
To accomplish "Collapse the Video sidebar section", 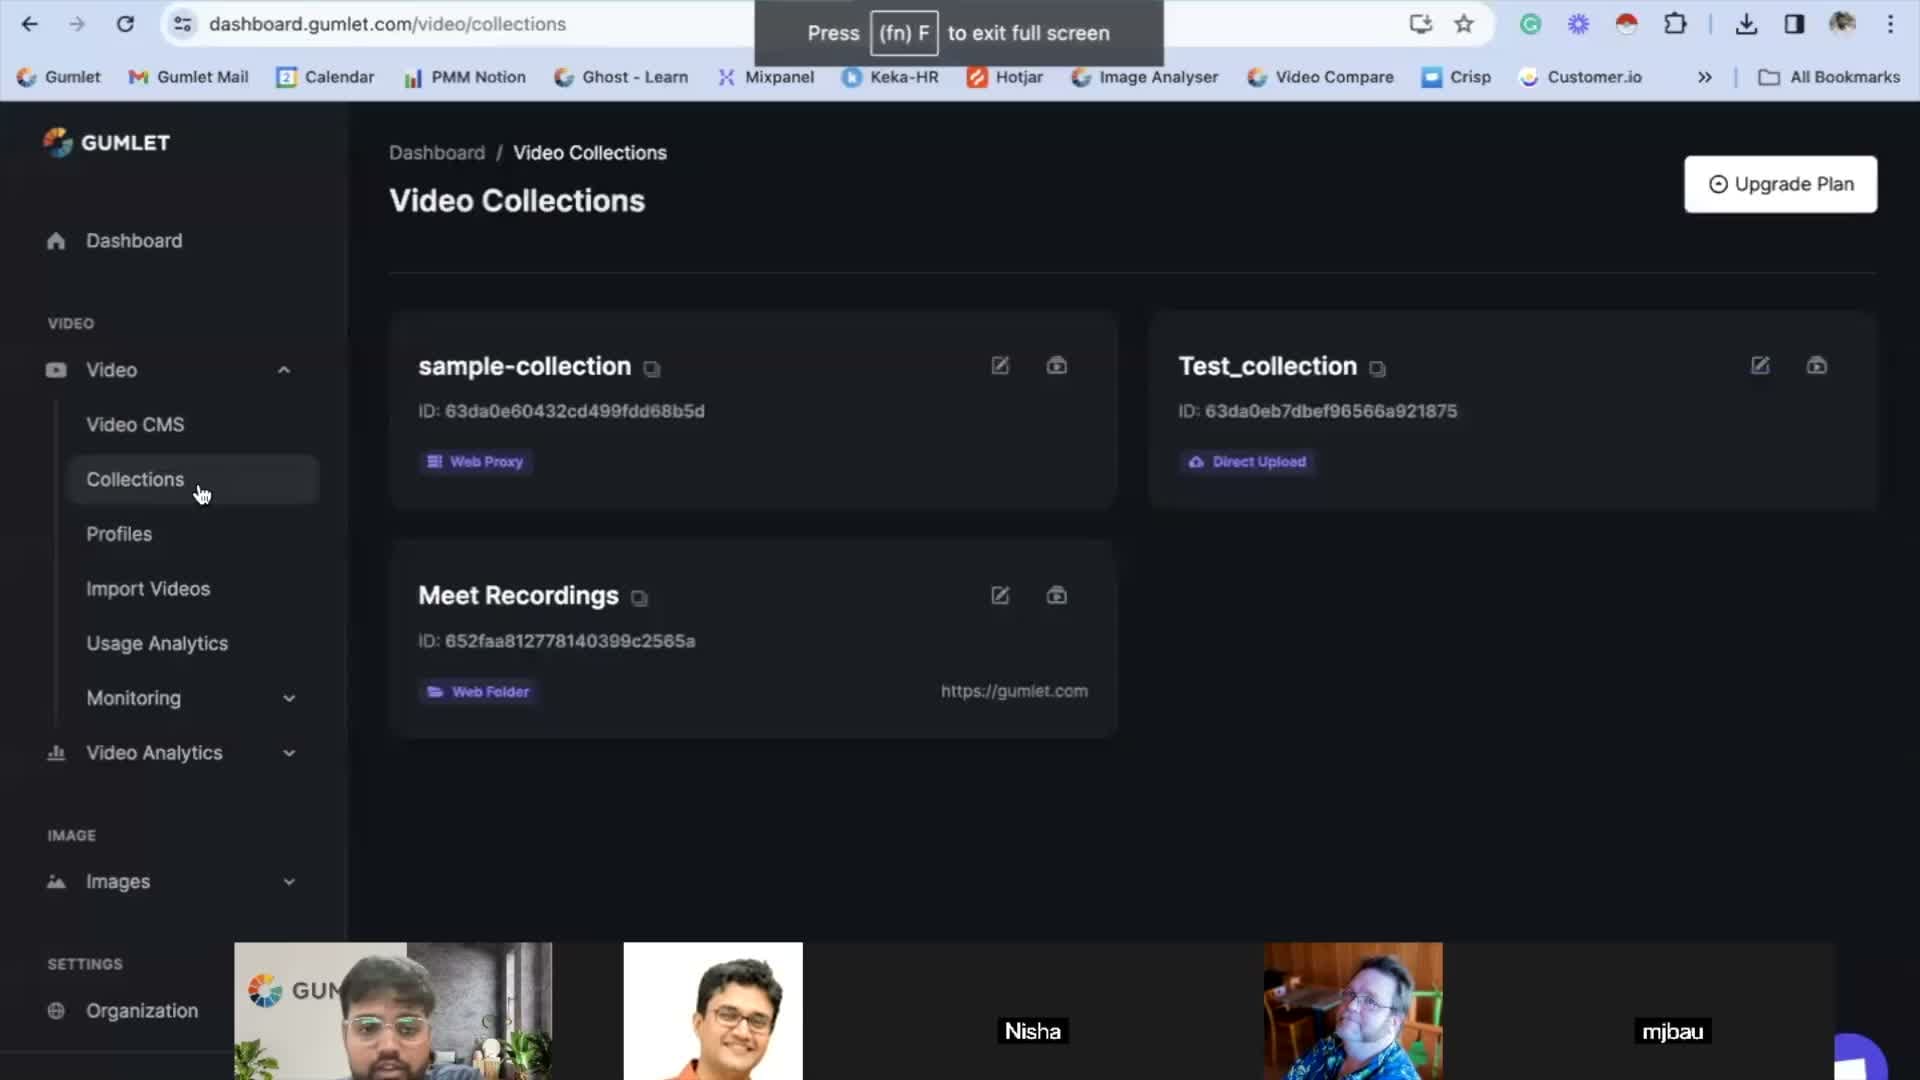I will pyautogui.click(x=284, y=370).
